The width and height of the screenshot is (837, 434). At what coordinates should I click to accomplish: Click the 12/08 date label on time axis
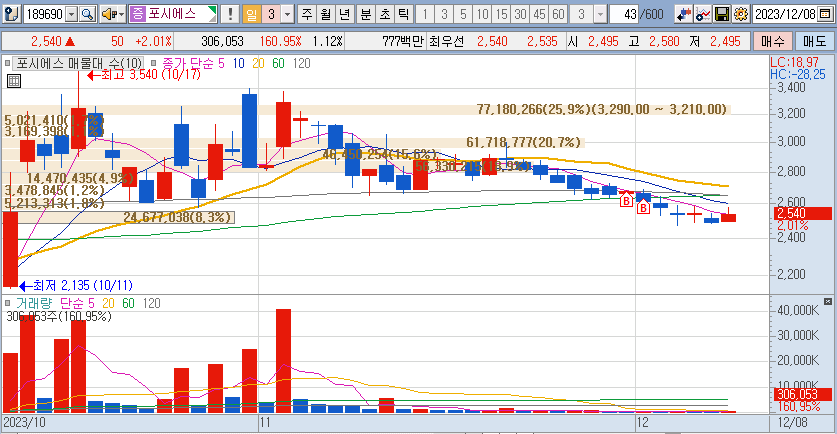click(793, 422)
